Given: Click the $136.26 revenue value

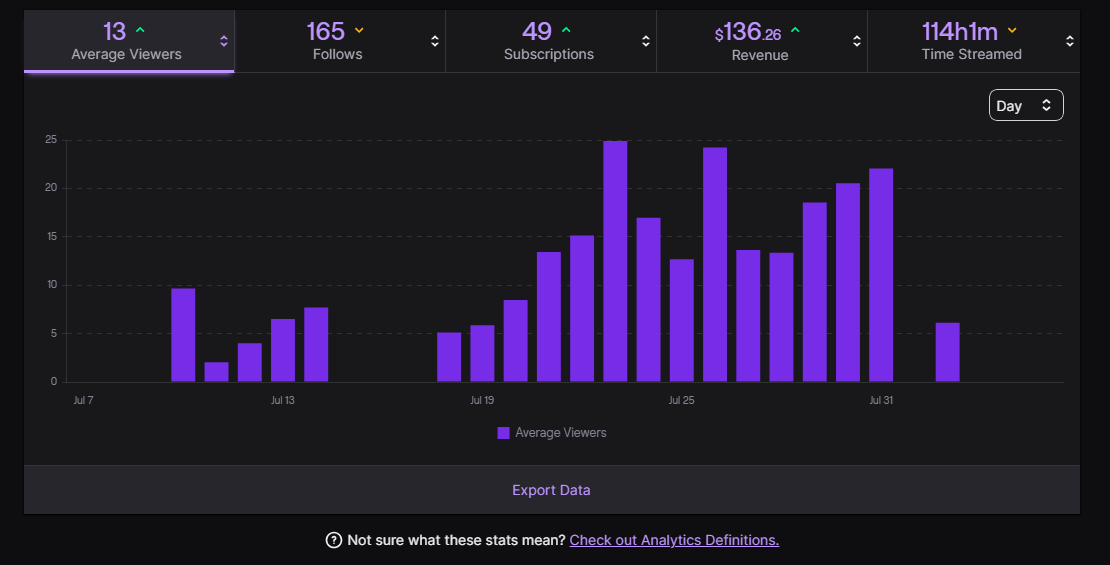Looking at the screenshot, I should [x=748, y=32].
